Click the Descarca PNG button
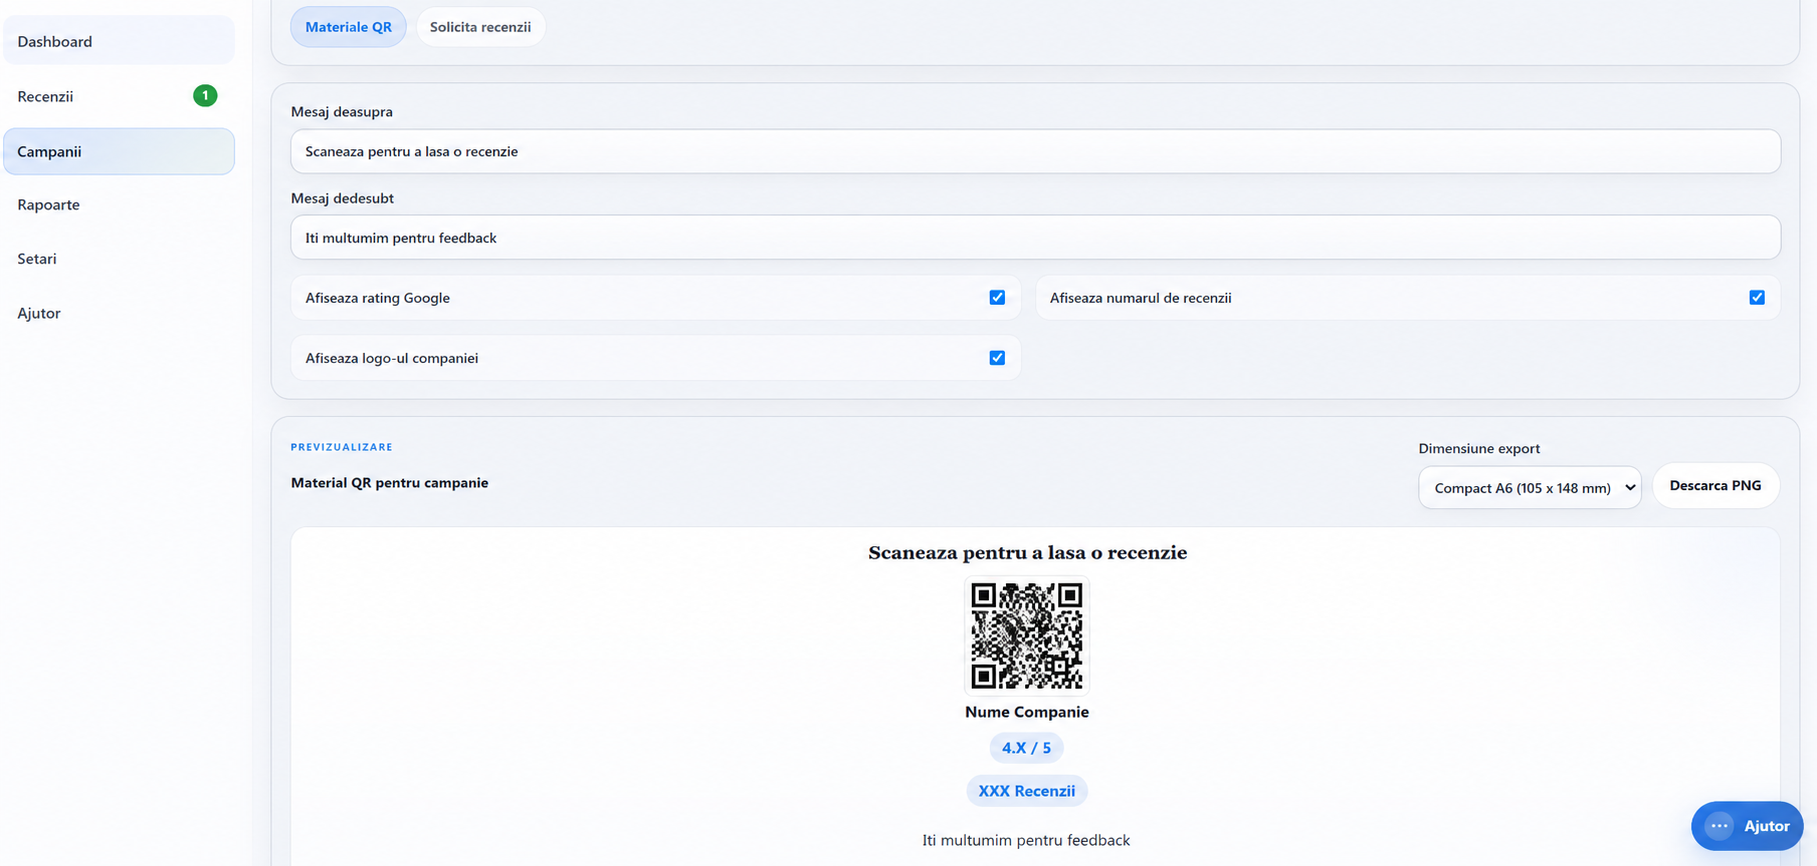This screenshot has height=866, width=1817. coord(1716,485)
